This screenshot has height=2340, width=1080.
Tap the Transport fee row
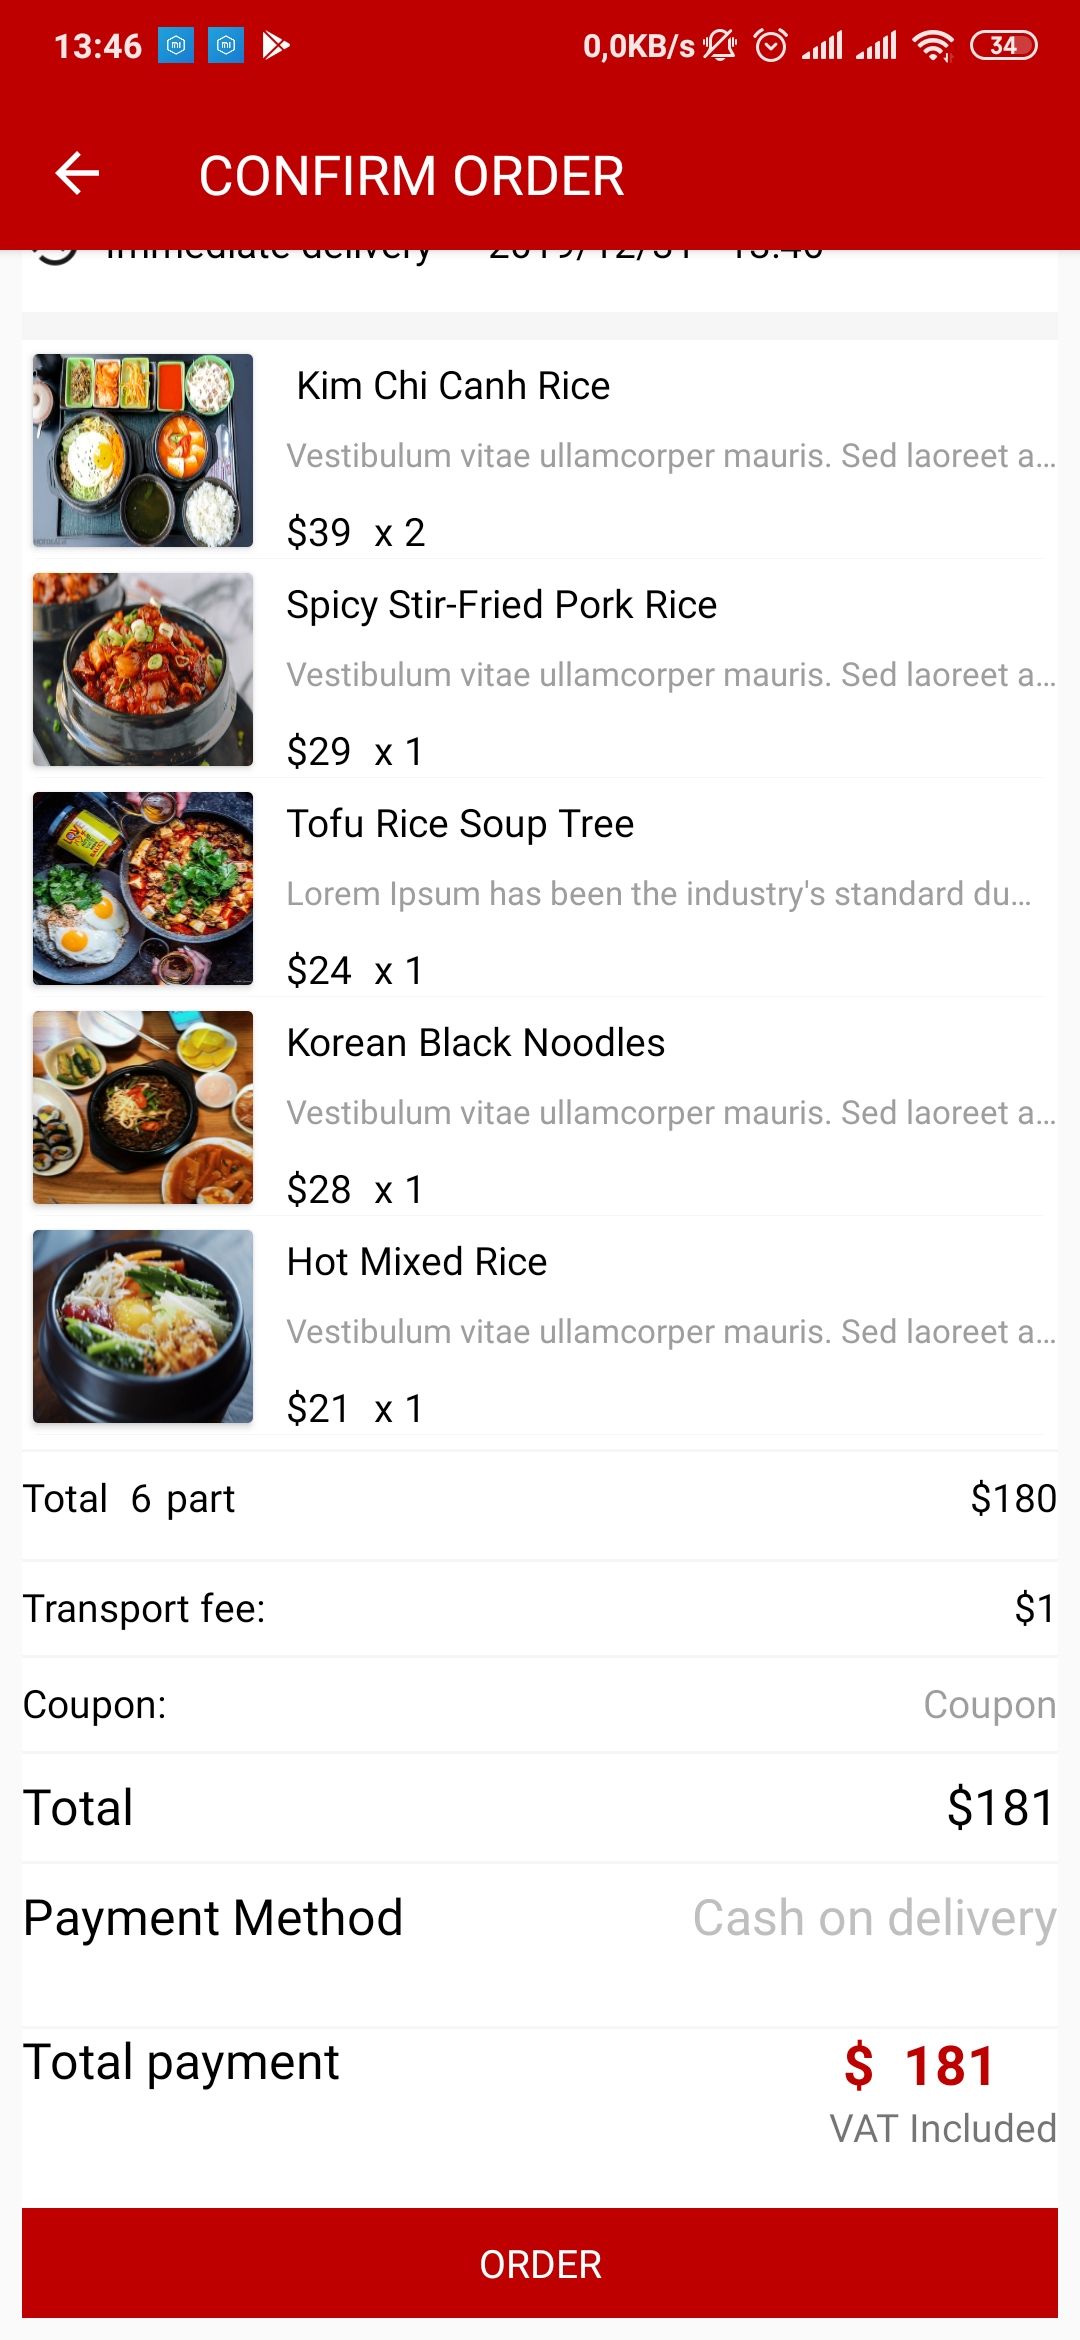[540, 1609]
